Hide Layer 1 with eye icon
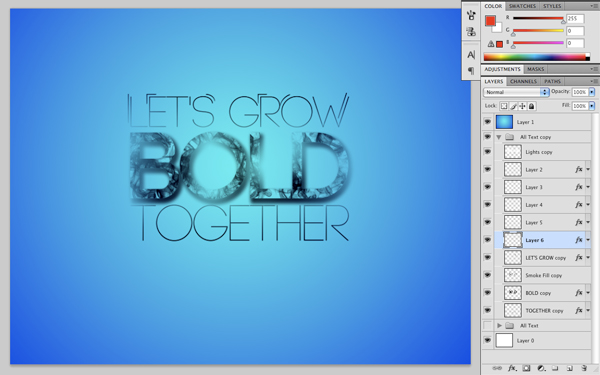This screenshot has height=375, width=600. point(488,122)
